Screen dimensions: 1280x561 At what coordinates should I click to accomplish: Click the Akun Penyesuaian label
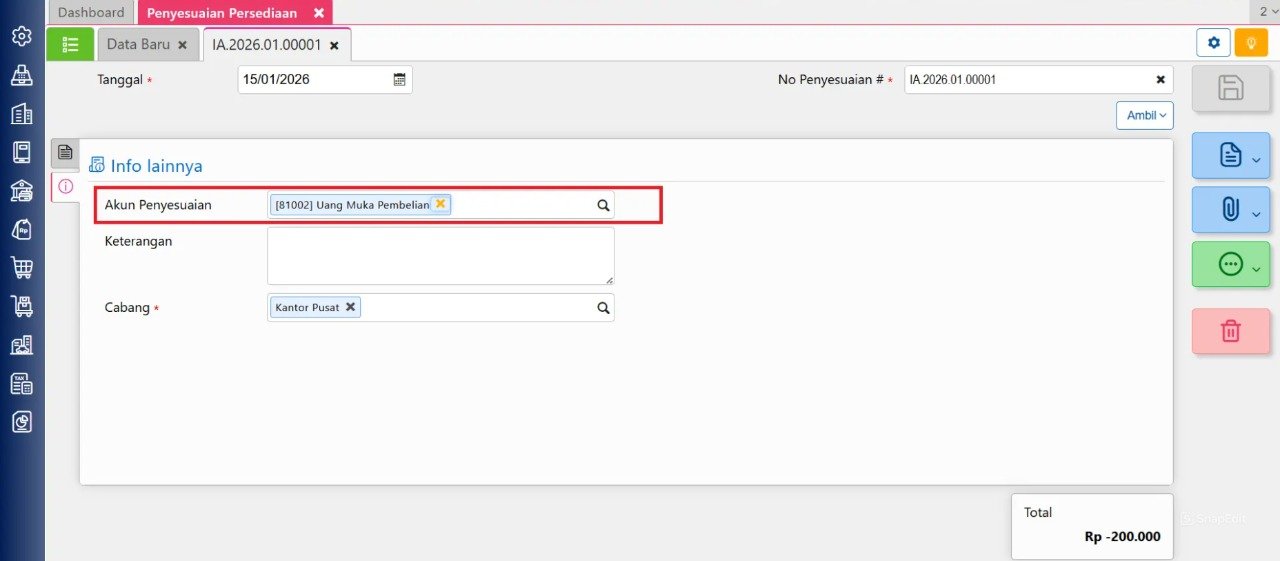coord(158,205)
